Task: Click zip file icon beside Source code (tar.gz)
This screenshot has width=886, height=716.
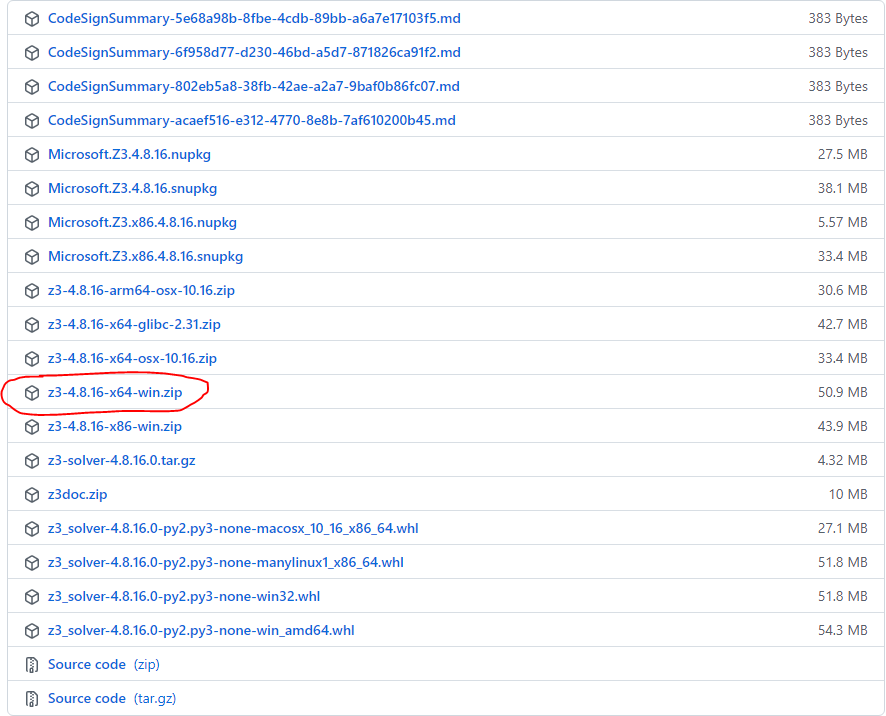Action: click(x=32, y=698)
